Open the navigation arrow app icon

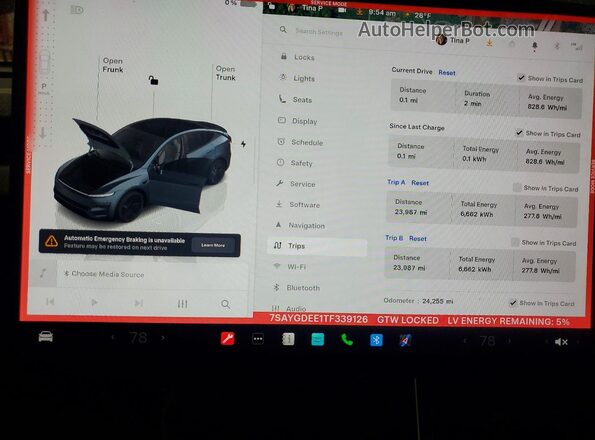405,340
